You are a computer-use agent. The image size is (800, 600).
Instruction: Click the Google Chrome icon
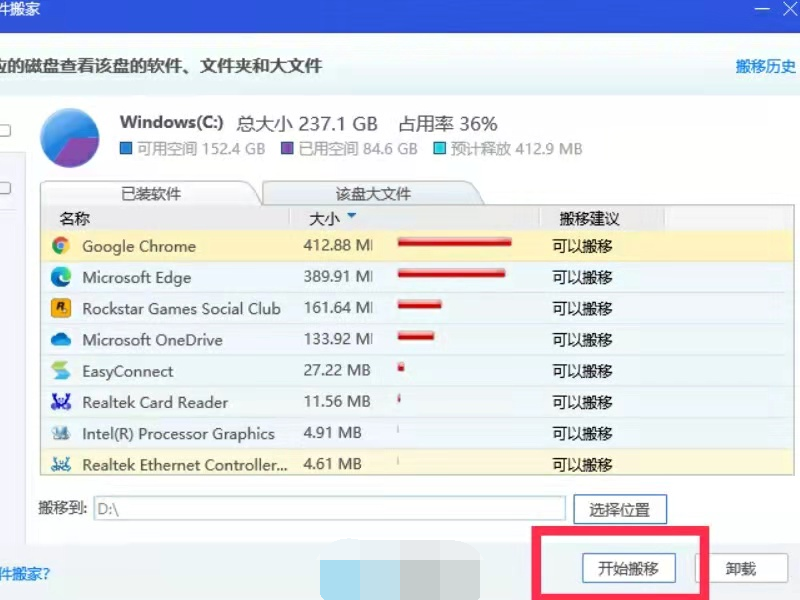[61, 246]
